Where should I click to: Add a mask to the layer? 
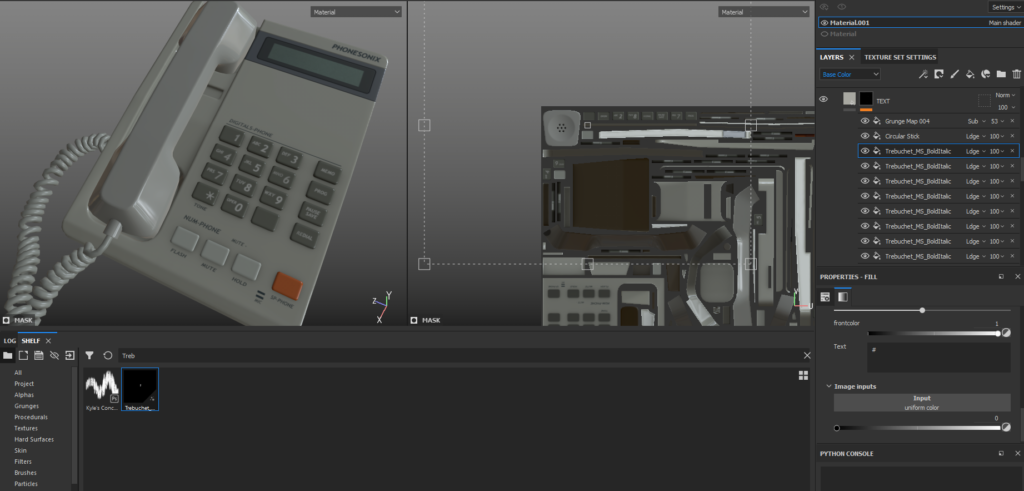[x=938, y=74]
